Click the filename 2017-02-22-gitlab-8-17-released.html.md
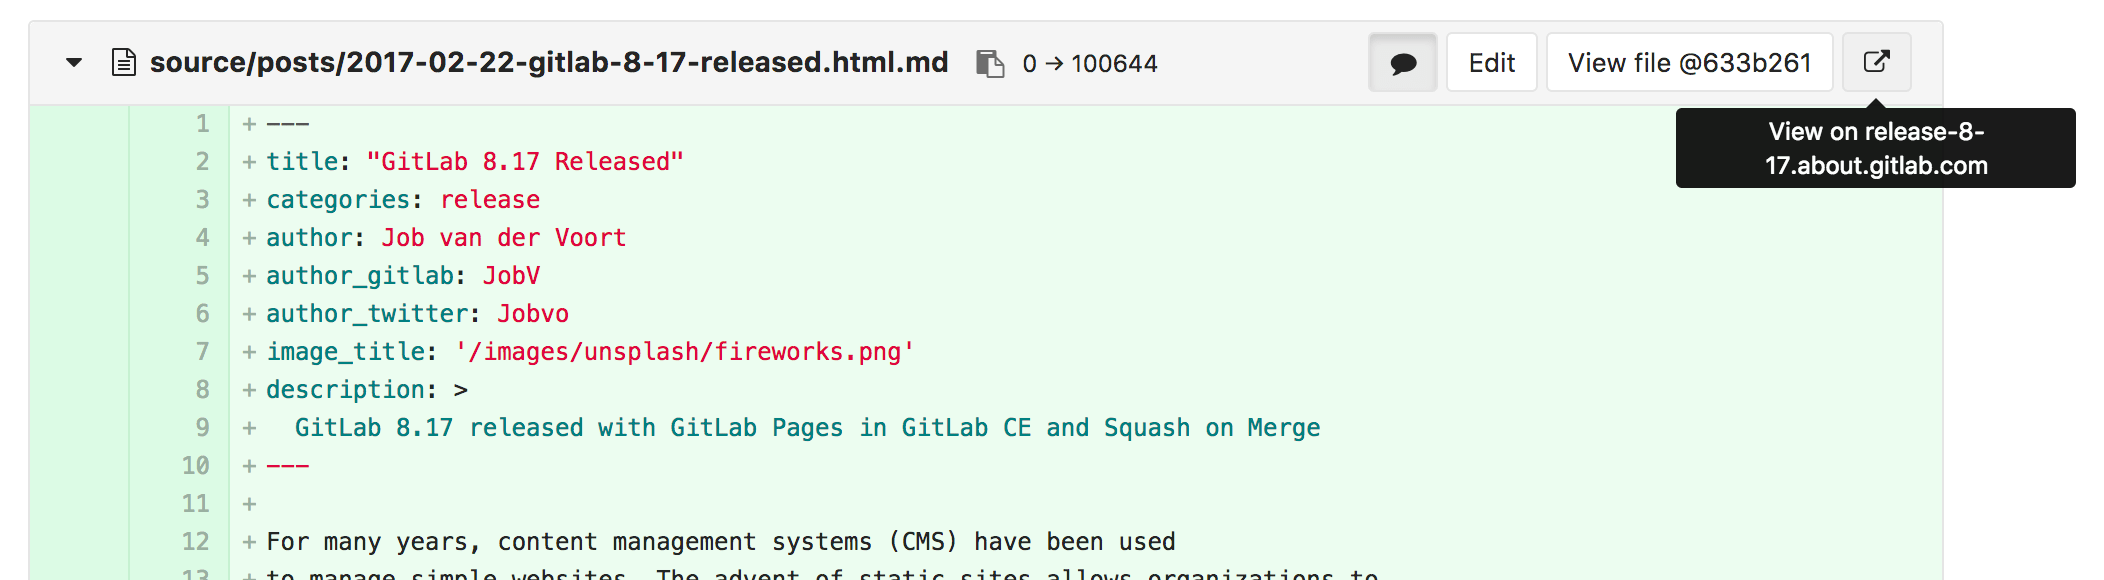2104x580 pixels. click(548, 62)
